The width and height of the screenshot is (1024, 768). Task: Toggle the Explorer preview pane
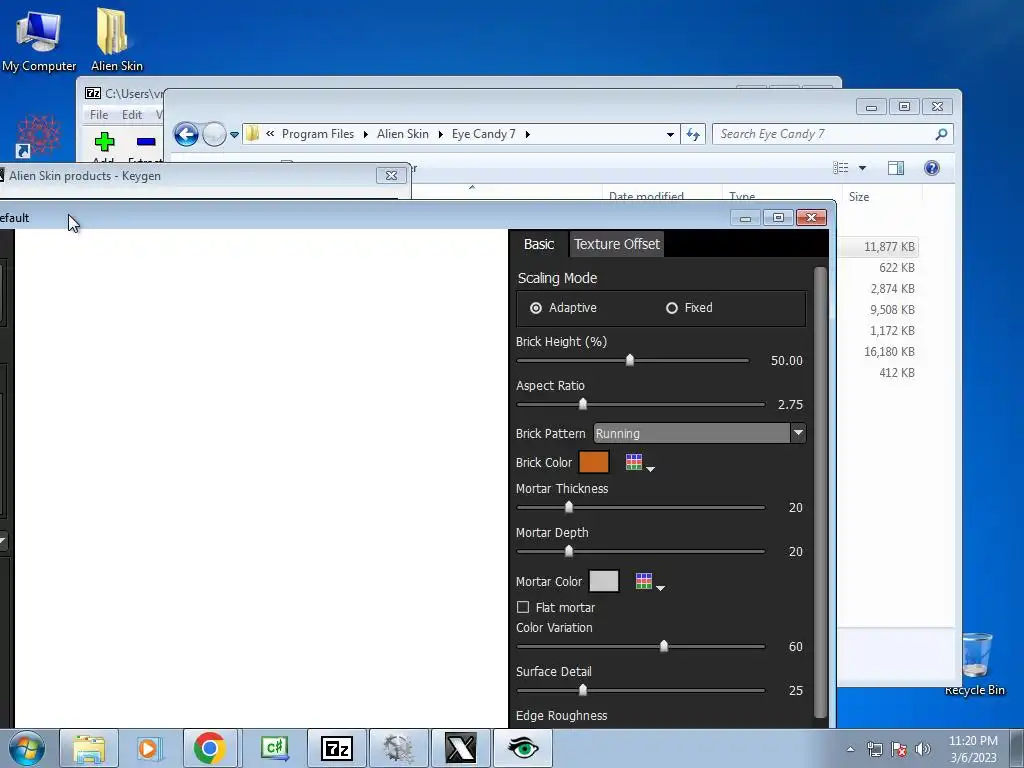tap(896, 168)
